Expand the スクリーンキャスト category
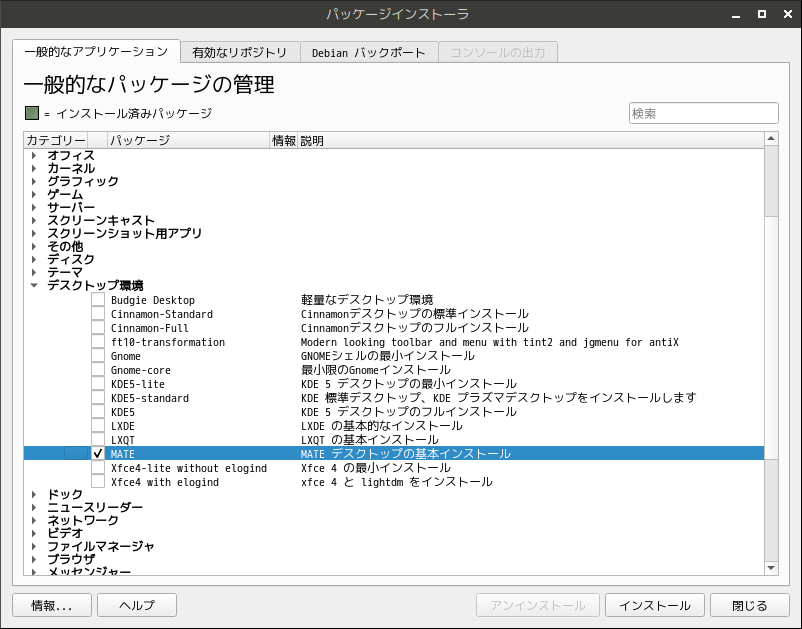 pos(34,220)
